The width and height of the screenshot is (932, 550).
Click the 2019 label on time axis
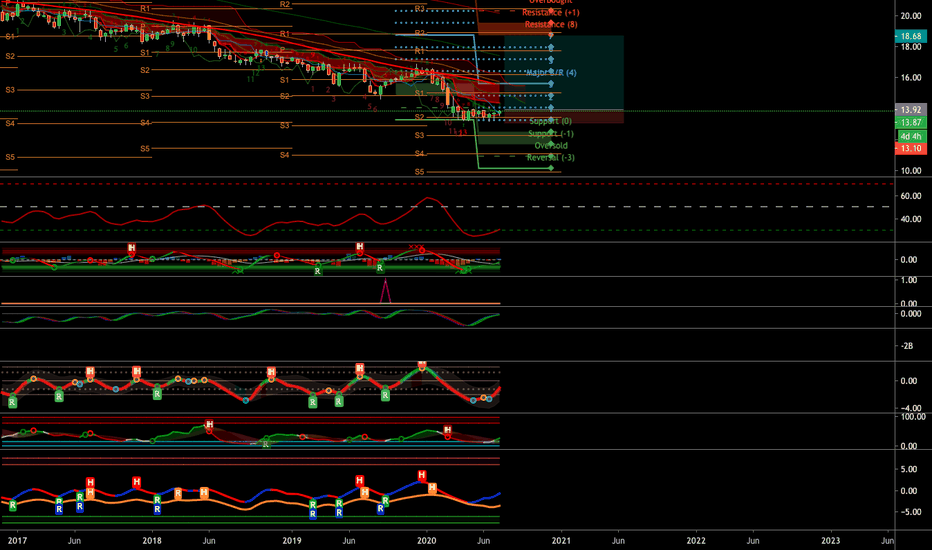292,540
